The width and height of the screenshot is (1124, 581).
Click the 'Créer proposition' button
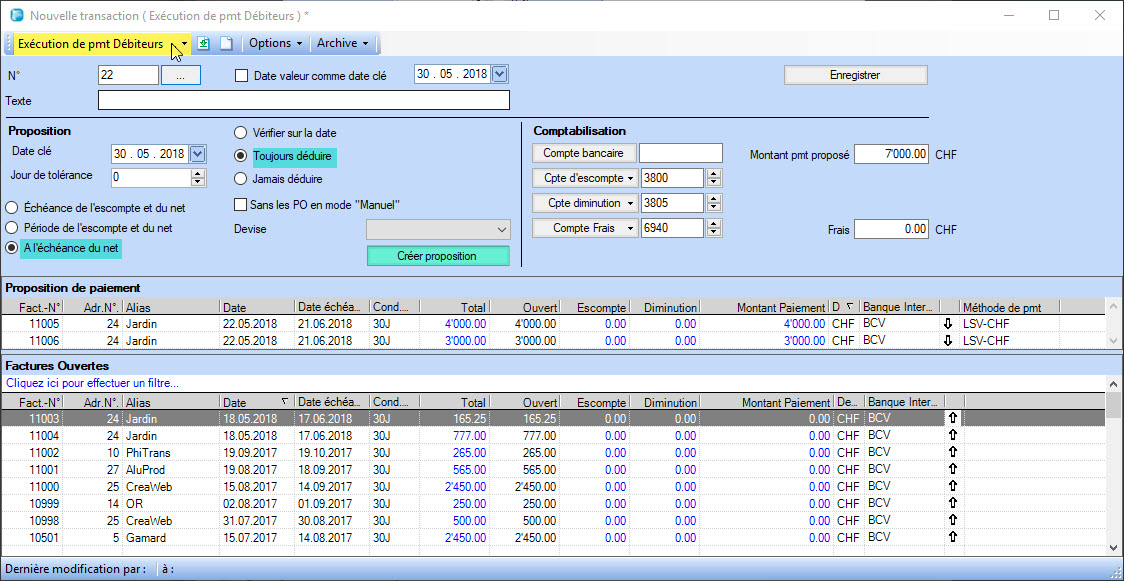[x=438, y=256]
